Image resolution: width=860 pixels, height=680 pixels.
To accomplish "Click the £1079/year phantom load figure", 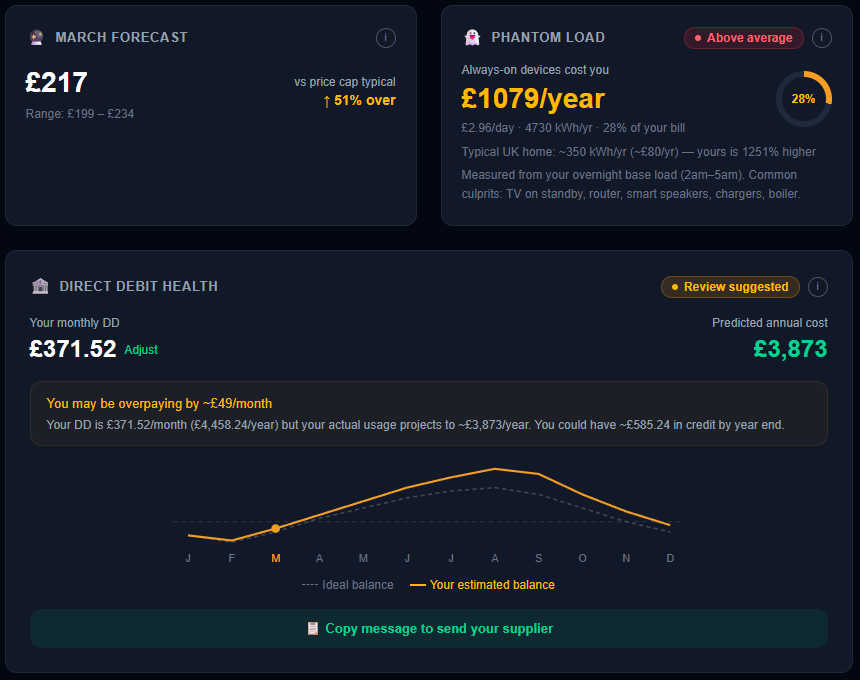I will coord(533,99).
